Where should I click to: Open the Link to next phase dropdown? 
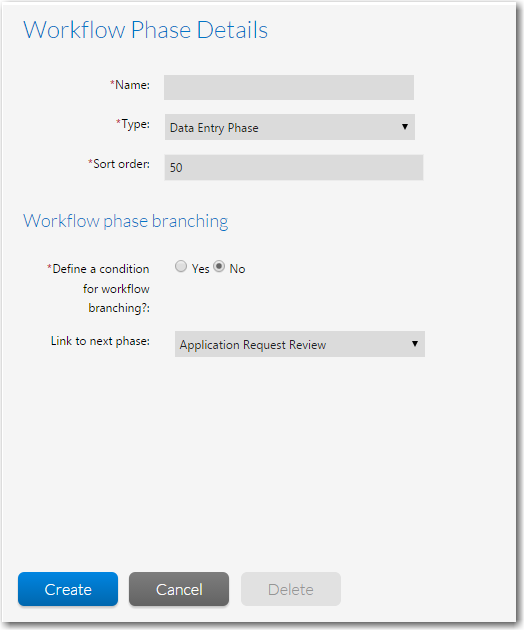299,344
